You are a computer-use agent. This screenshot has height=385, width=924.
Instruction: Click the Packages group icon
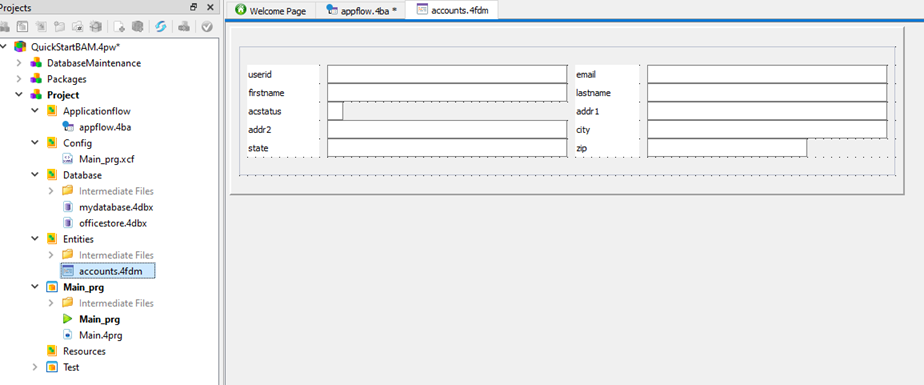[x=37, y=78]
